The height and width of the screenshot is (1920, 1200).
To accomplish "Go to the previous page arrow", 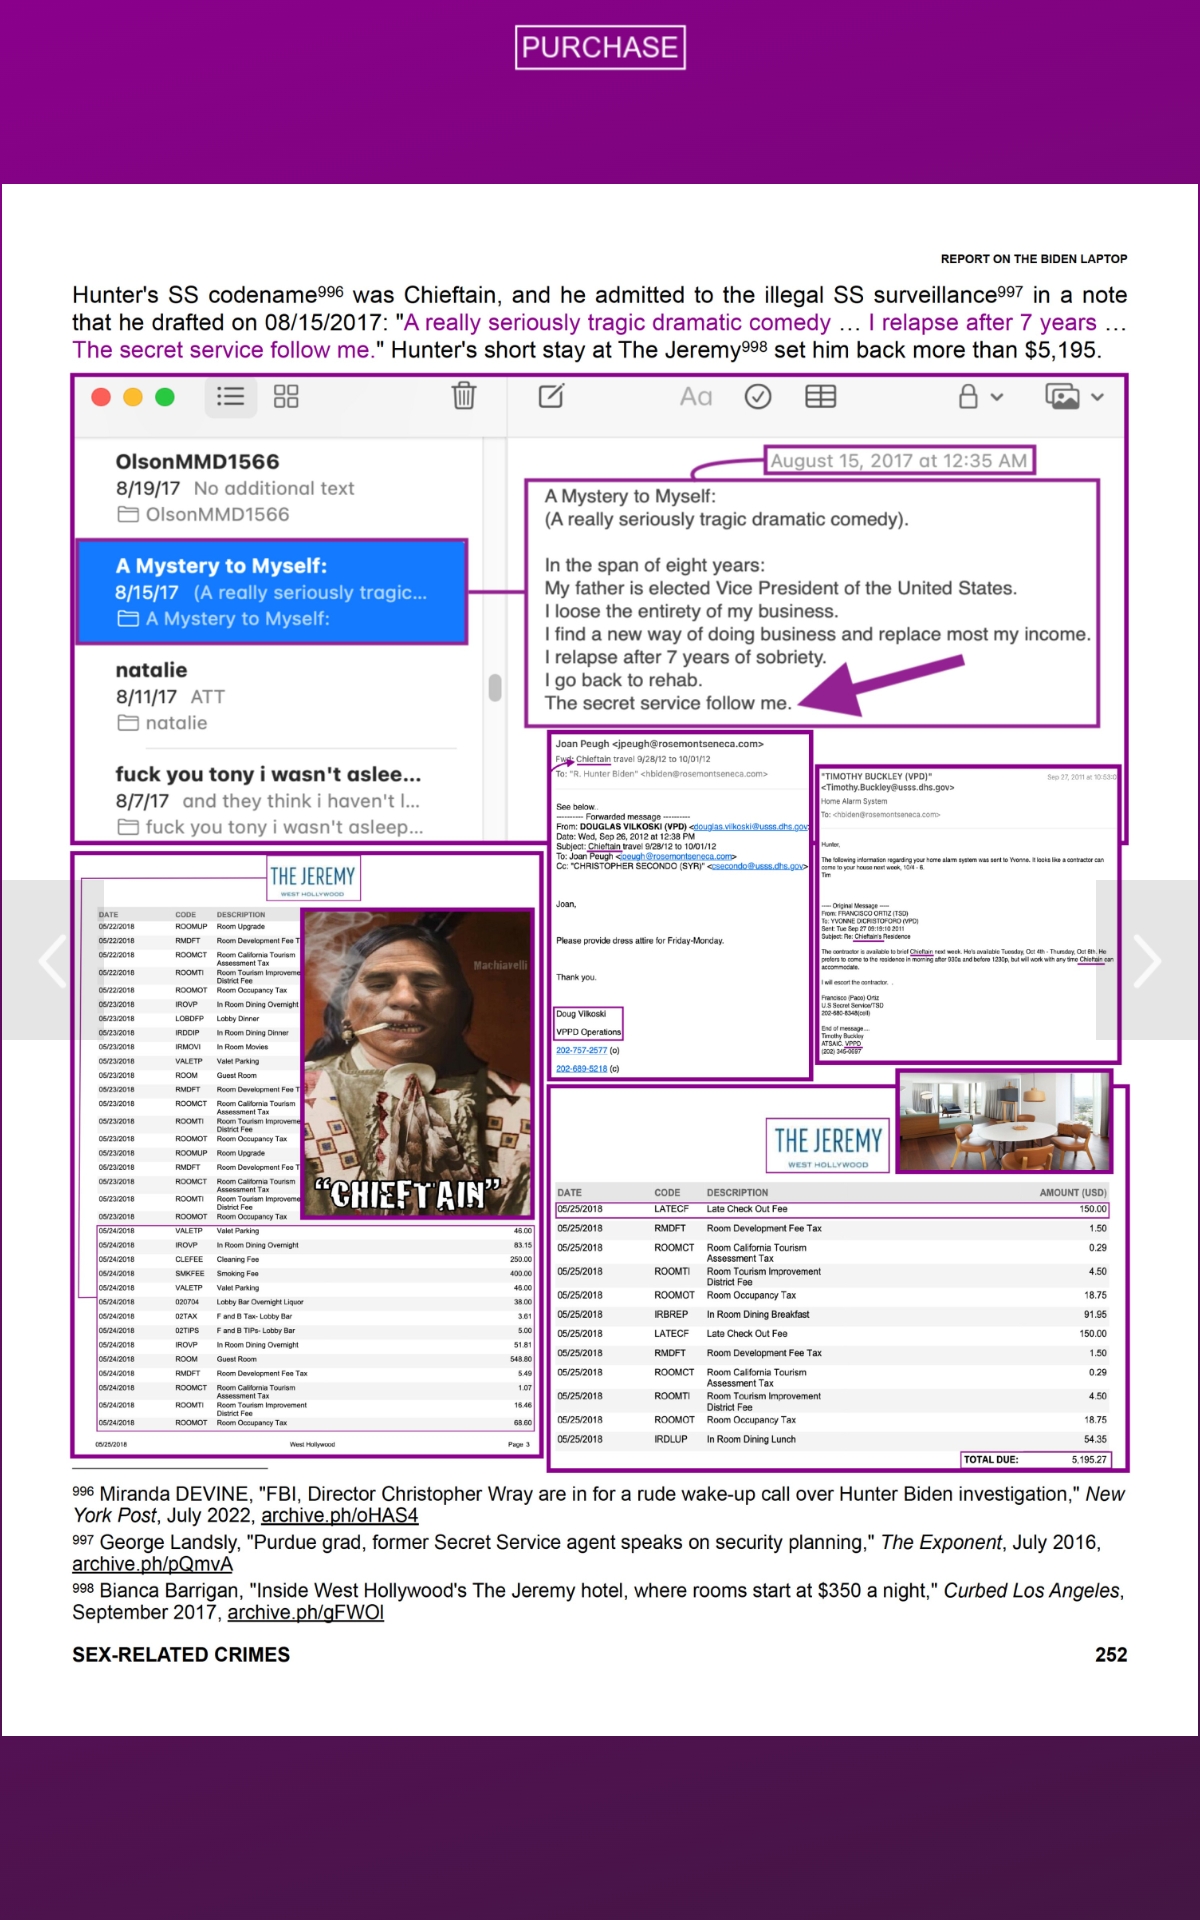I will [x=52, y=961].
